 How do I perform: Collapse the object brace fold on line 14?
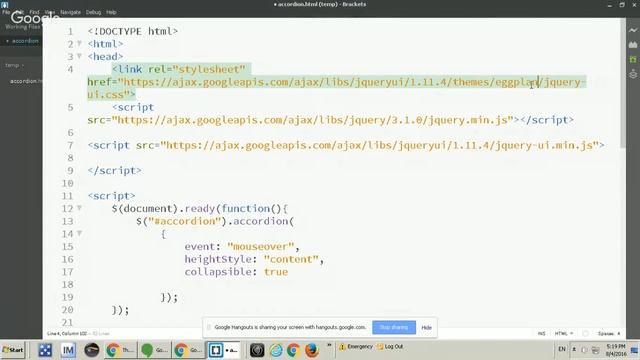80,233
